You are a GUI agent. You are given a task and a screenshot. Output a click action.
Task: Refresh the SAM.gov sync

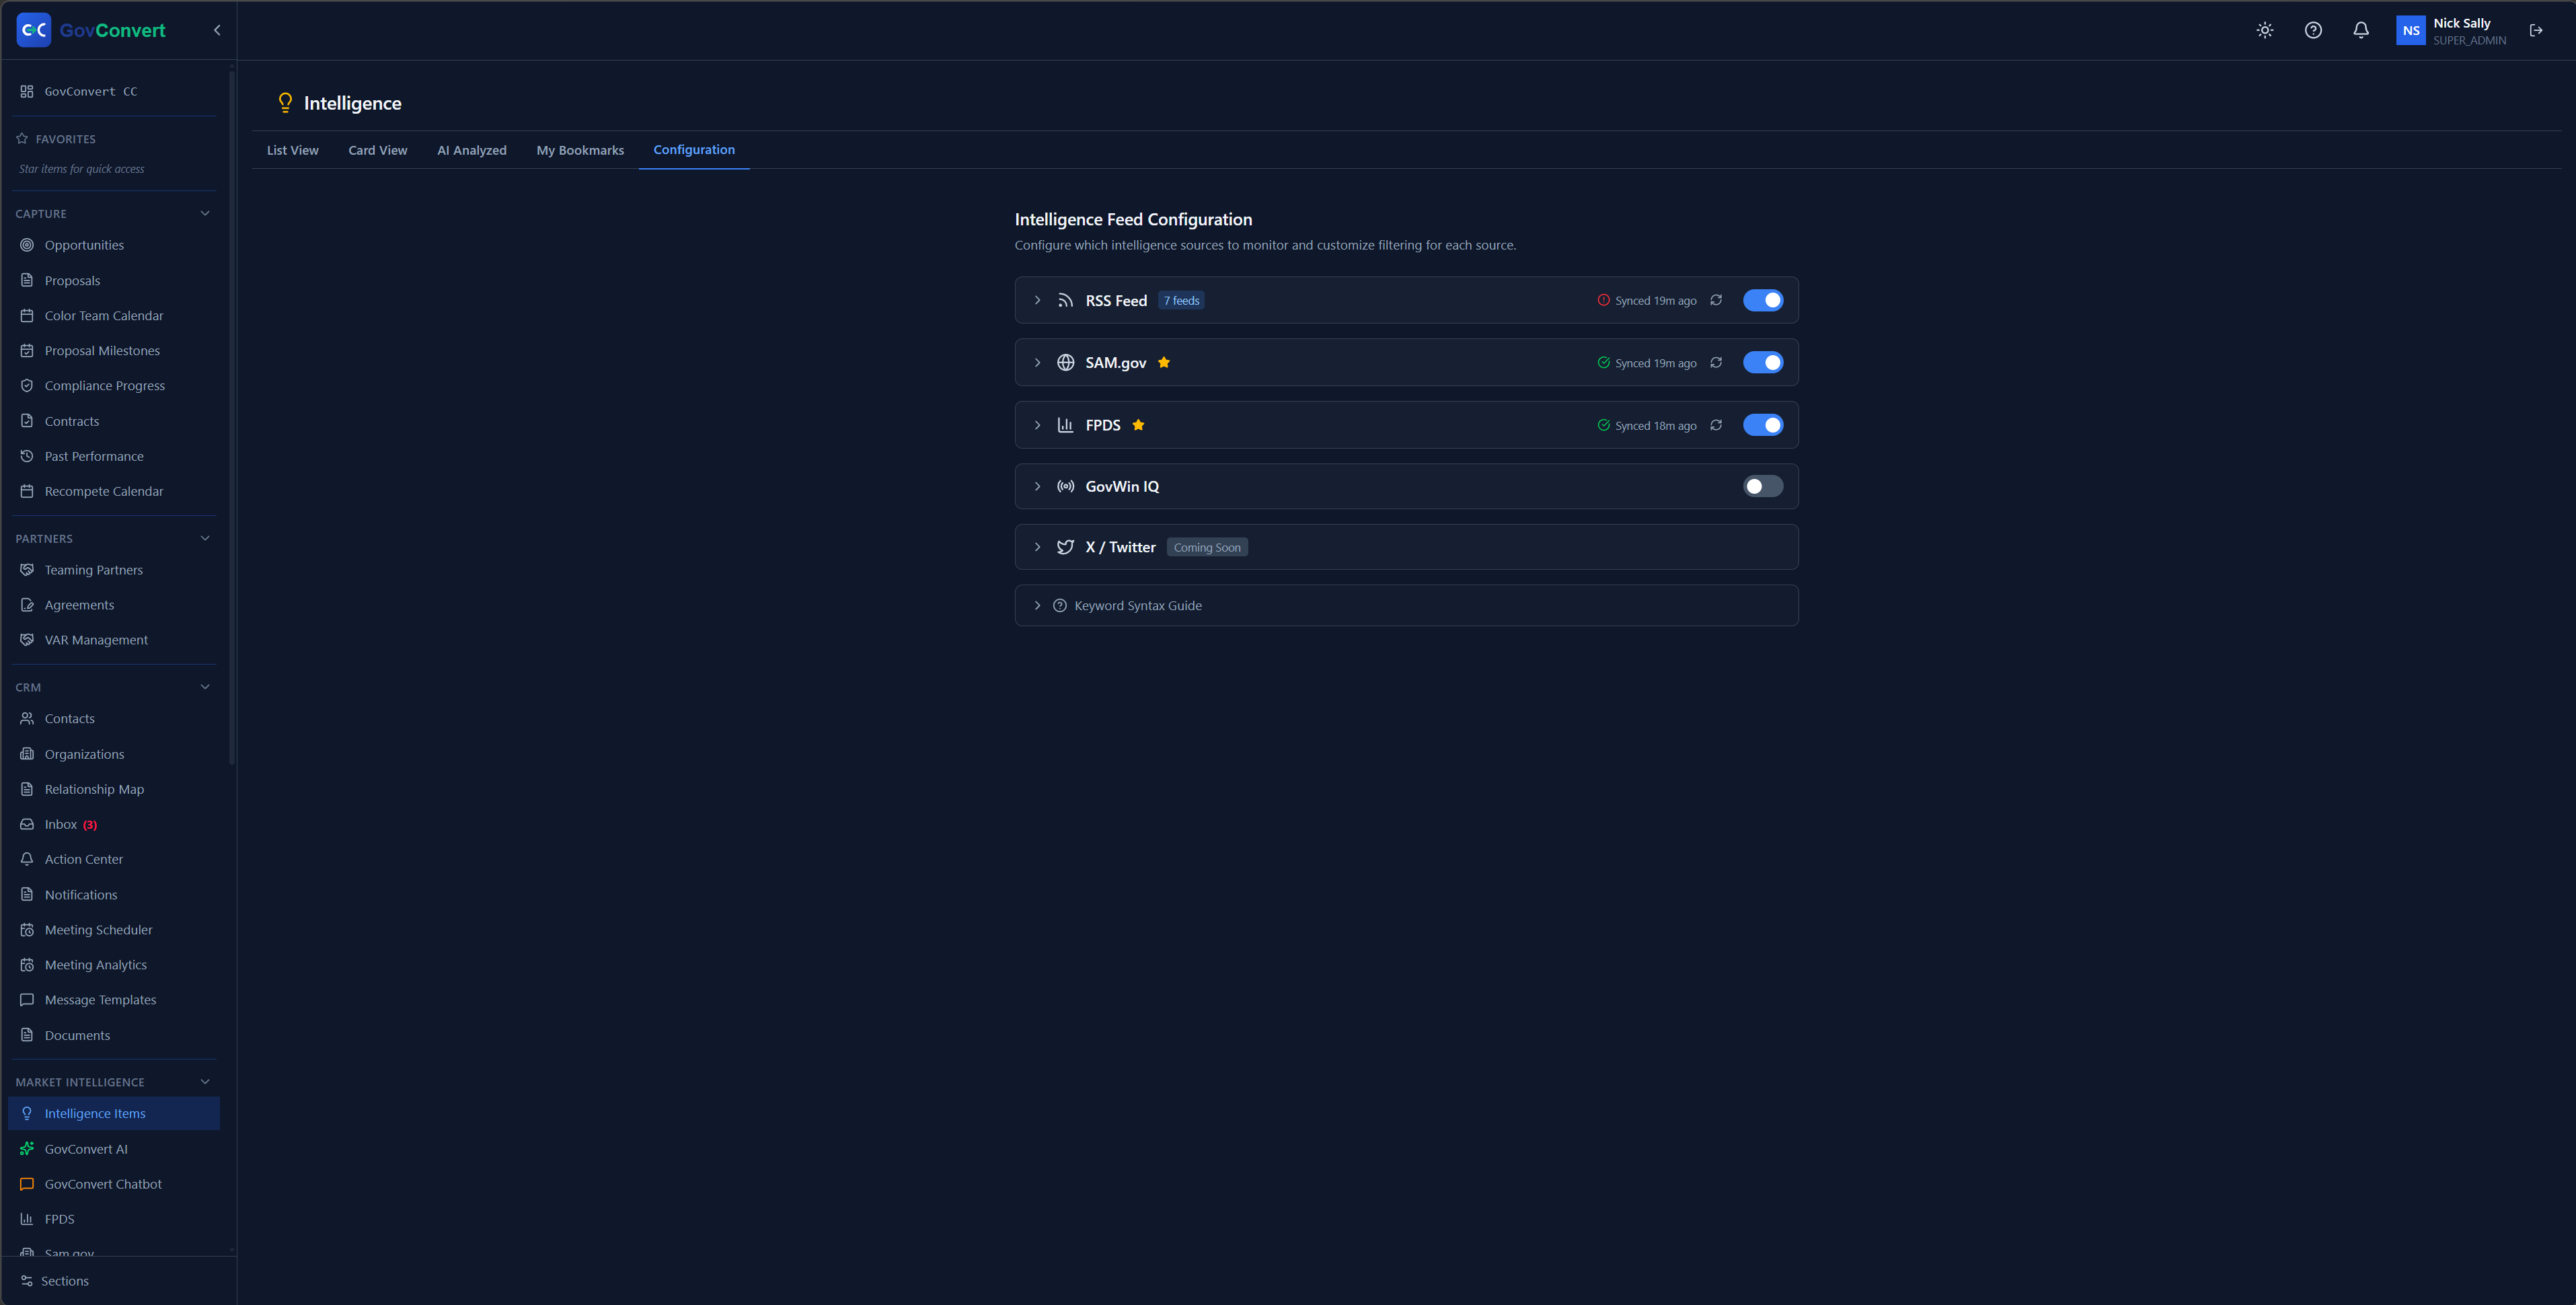1716,362
